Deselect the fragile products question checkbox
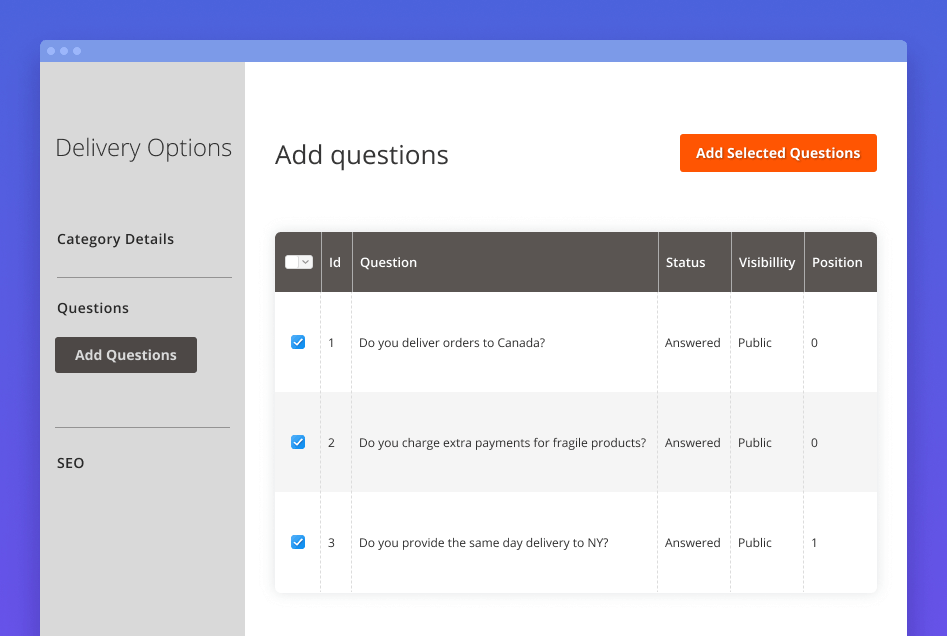Image resolution: width=947 pixels, height=636 pixels. (x=298, y=442)
